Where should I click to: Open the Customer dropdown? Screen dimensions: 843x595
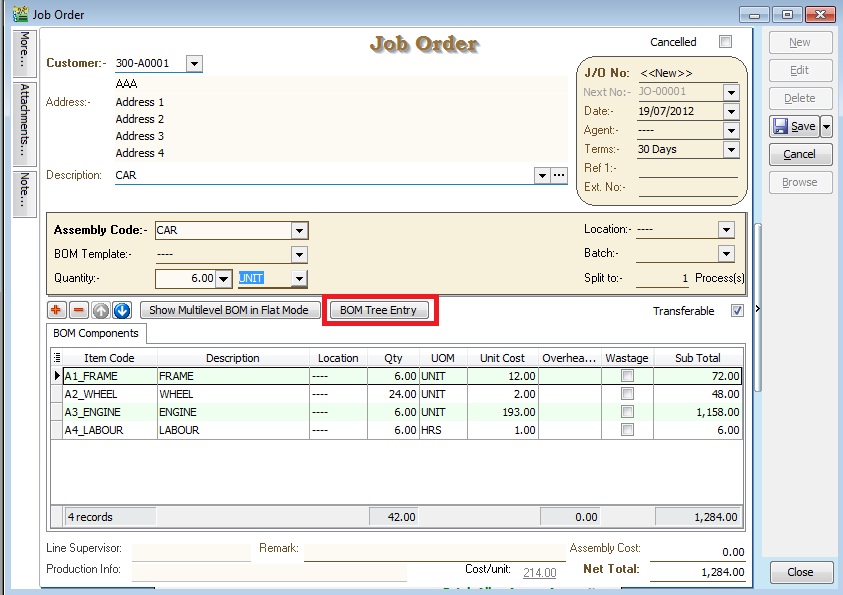[x=194, y=62]
